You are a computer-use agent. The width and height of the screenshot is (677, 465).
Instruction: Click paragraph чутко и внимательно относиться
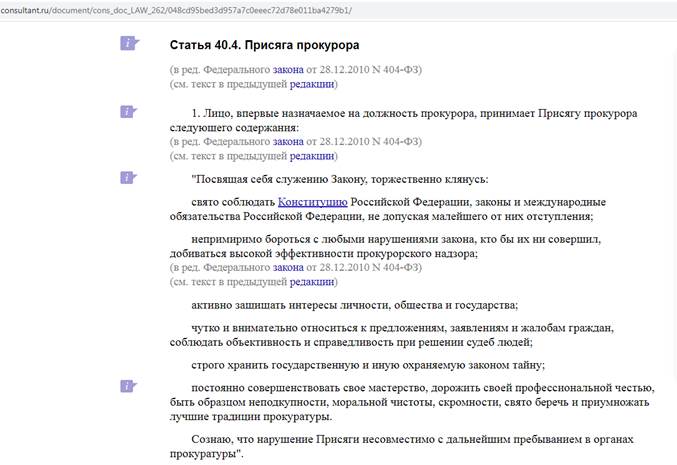(392, 335)
